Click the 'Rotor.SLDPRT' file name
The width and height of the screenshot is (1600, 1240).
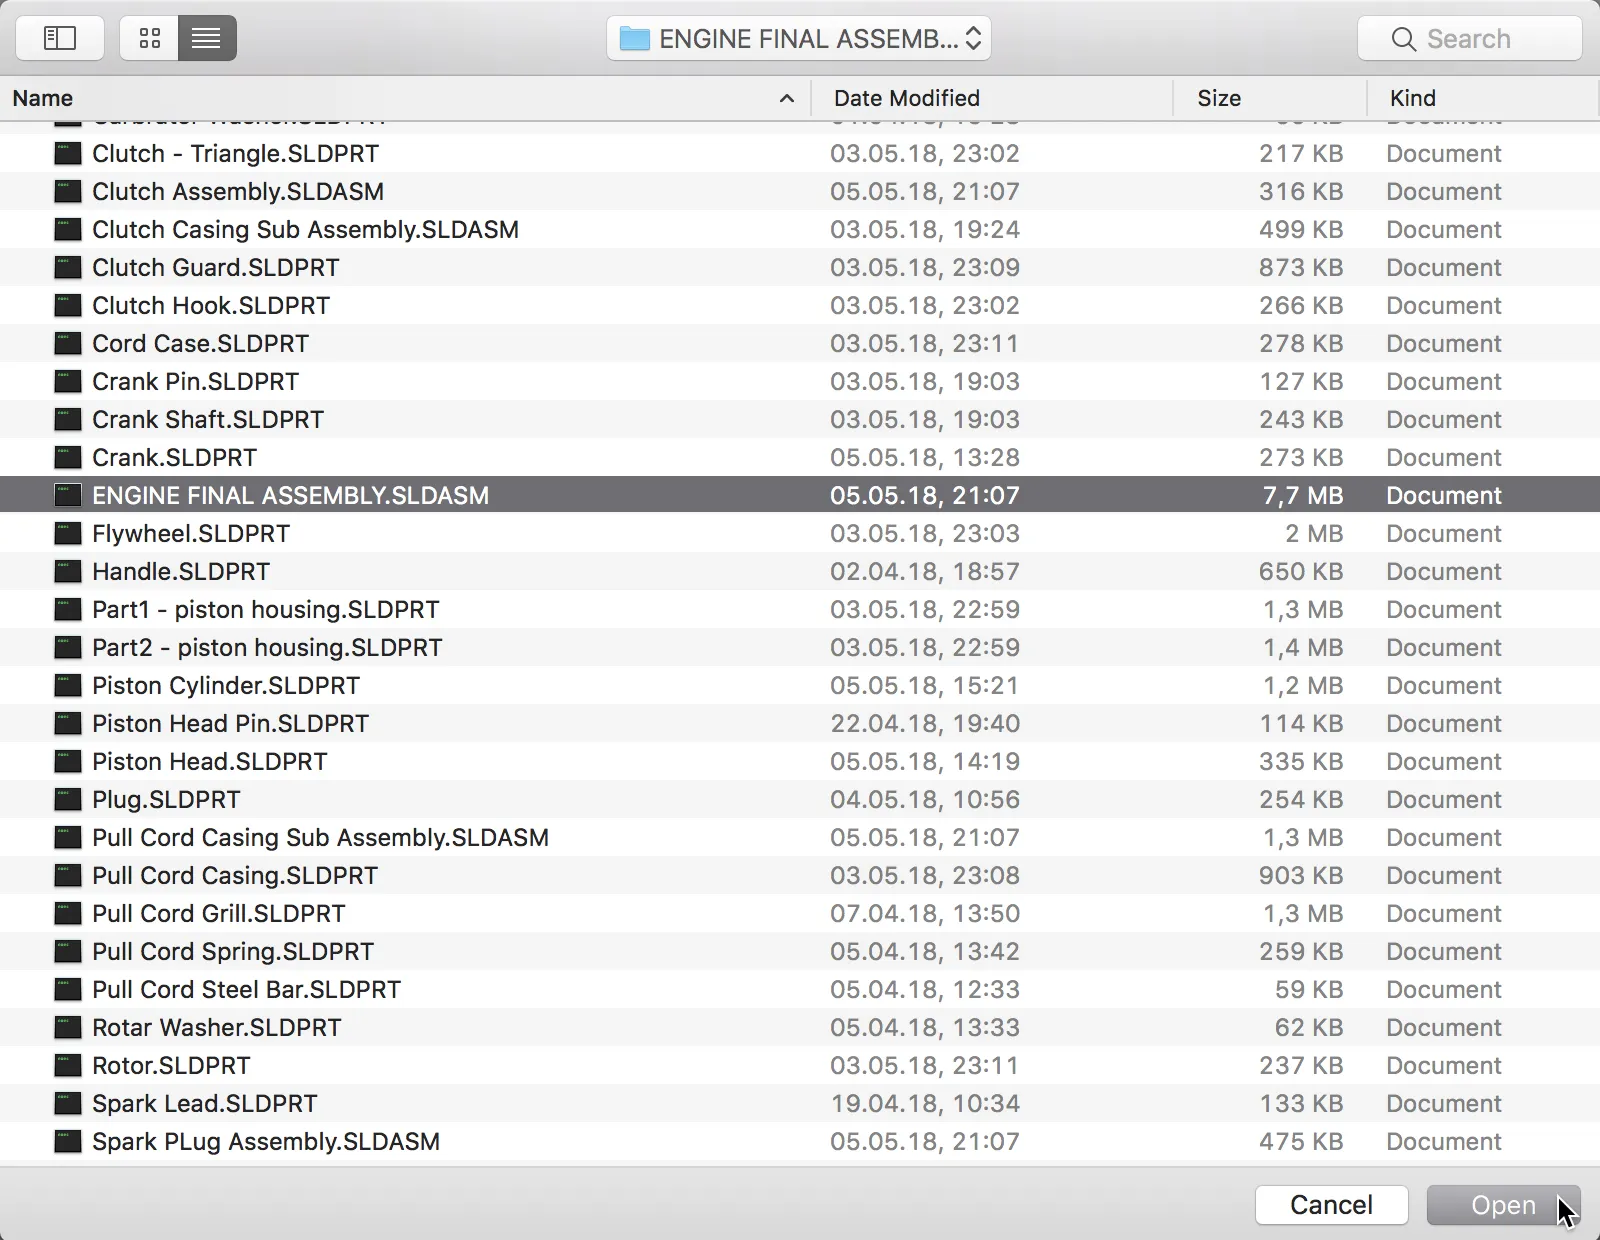point(171,1065)
